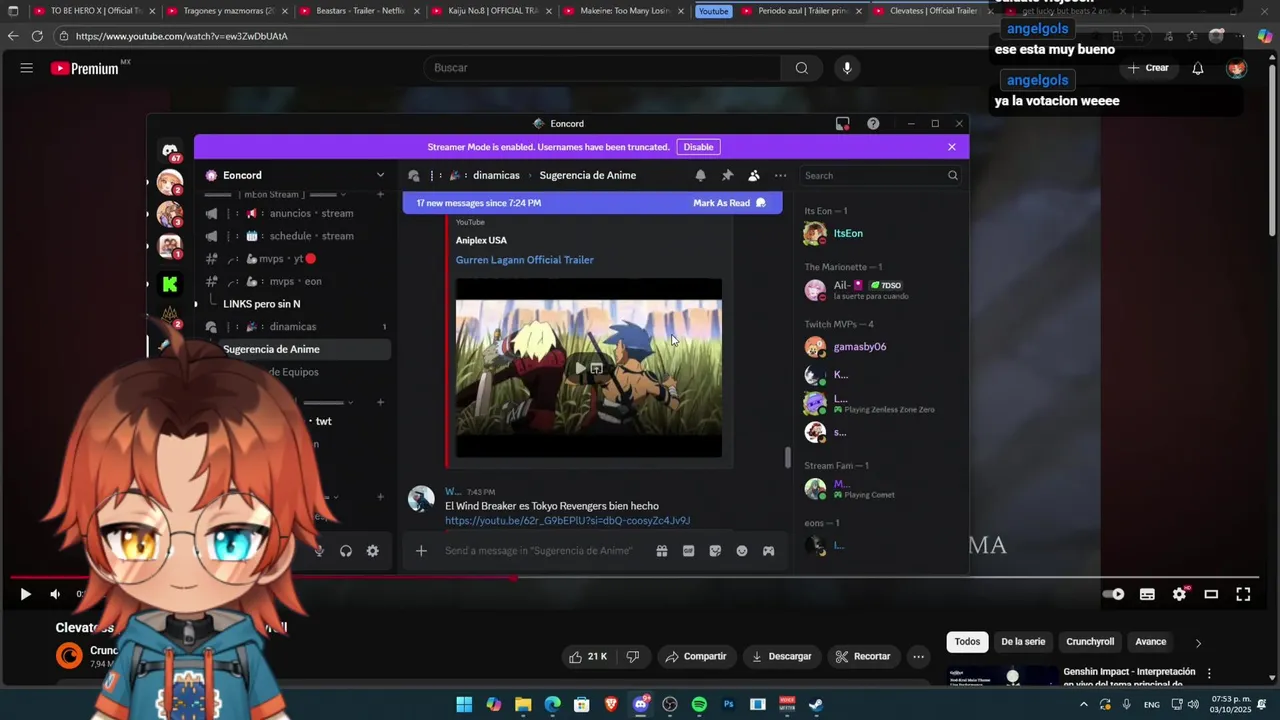1280x720 pixels.
Task: Open the gift icon in message box
Action: click(x=661, y=551)
